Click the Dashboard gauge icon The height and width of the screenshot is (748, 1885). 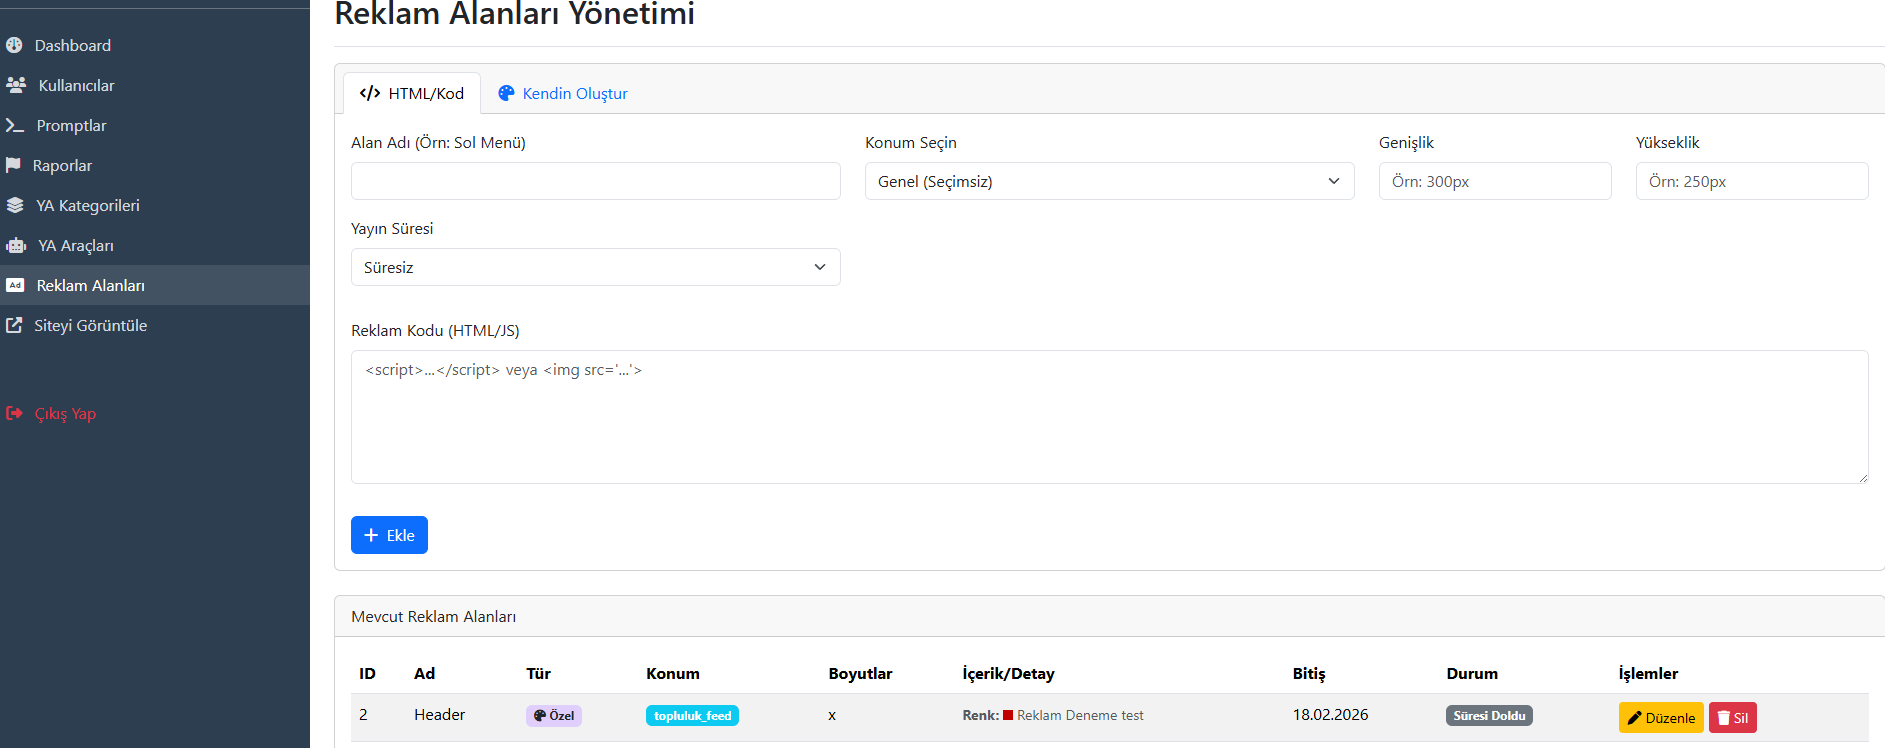click(14, 45)
